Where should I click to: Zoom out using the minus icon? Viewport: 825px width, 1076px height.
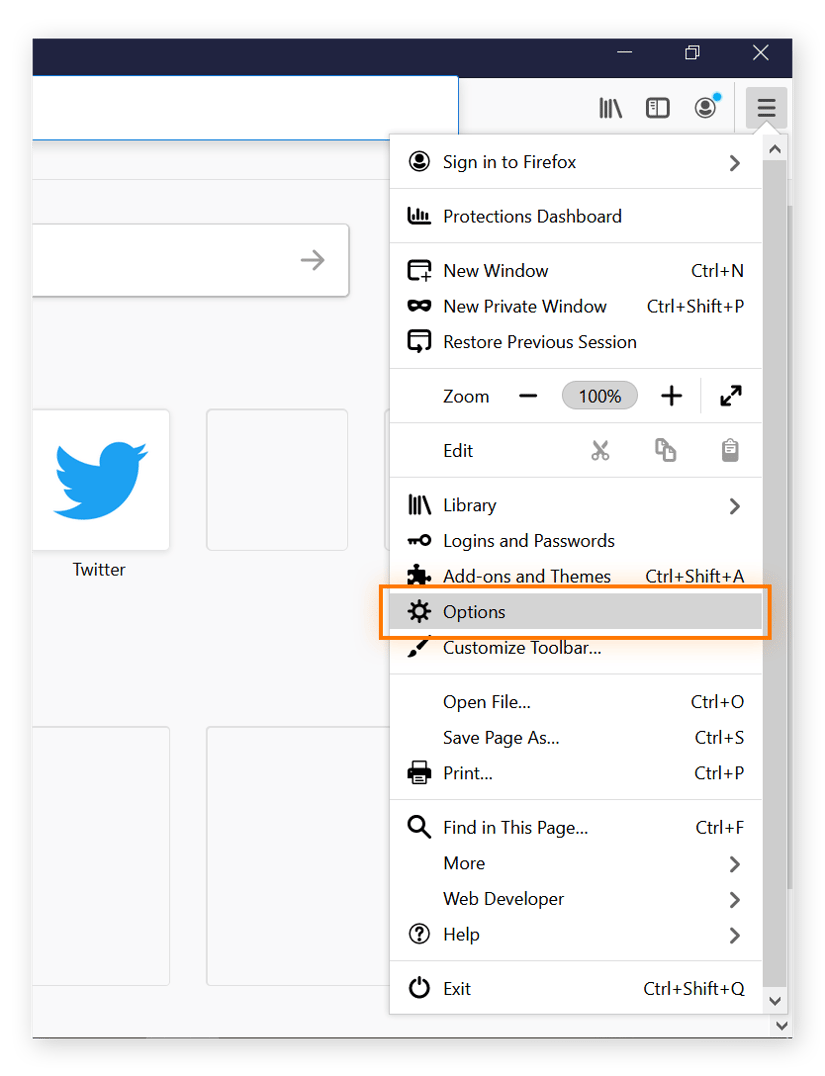coord(528,396)
